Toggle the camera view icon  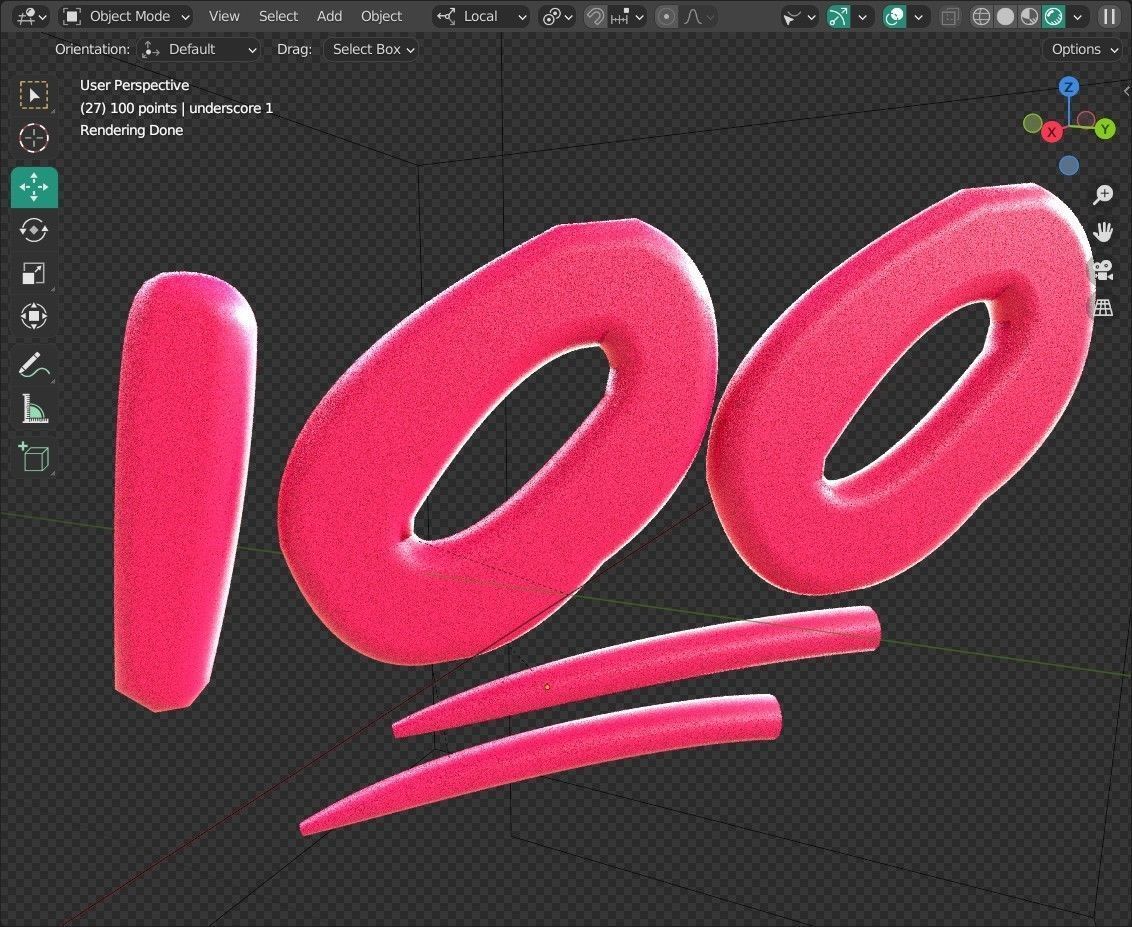[1103, 270]
